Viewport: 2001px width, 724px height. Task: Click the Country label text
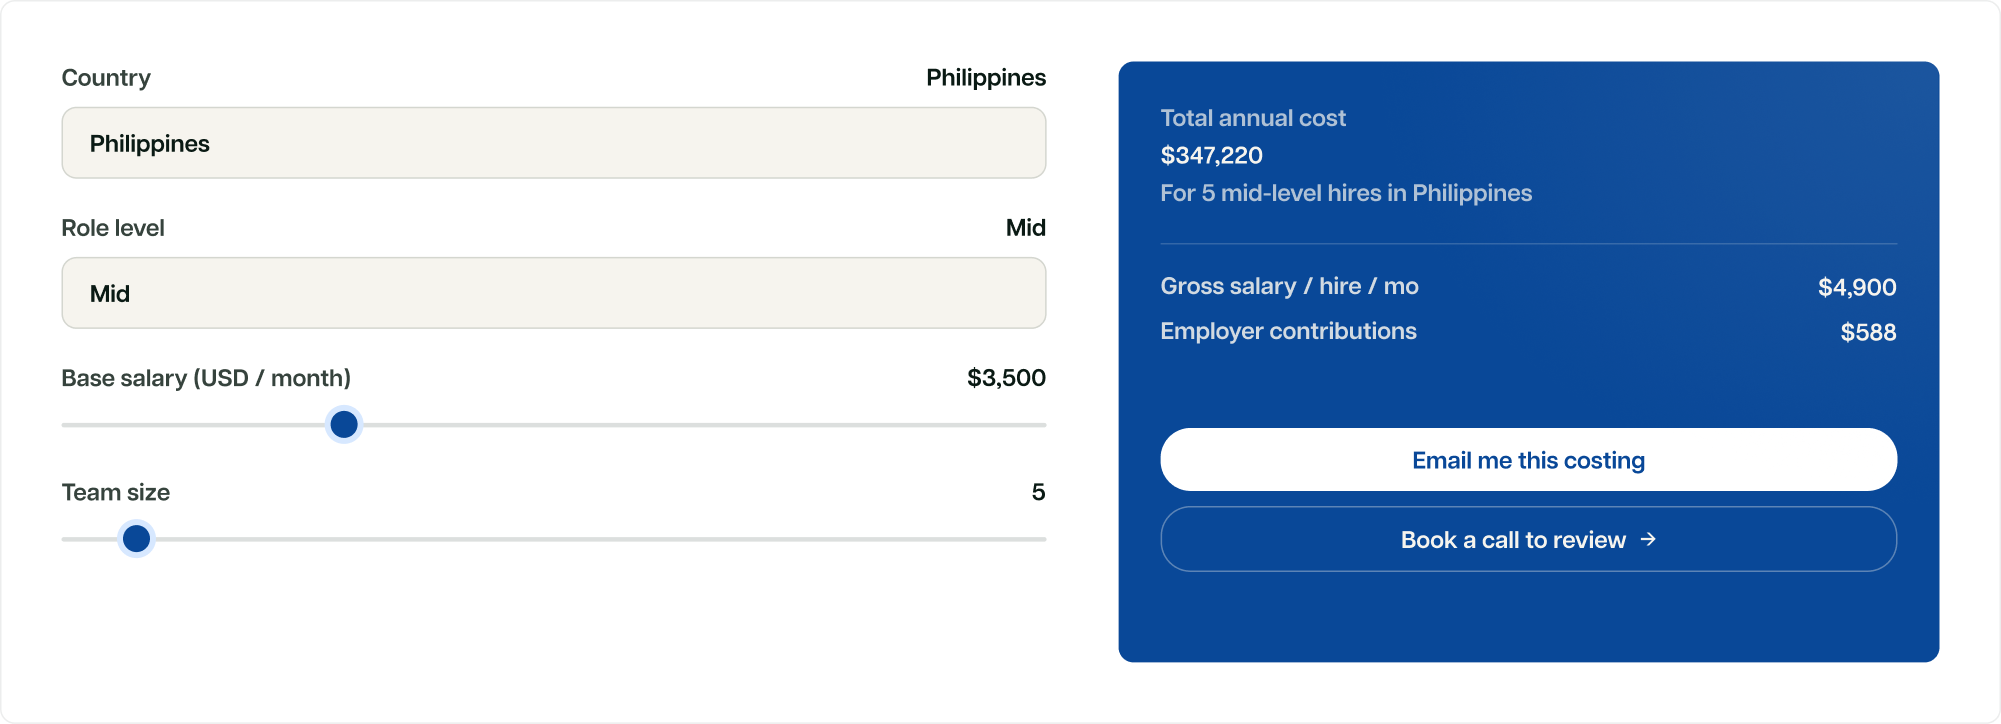106,78
